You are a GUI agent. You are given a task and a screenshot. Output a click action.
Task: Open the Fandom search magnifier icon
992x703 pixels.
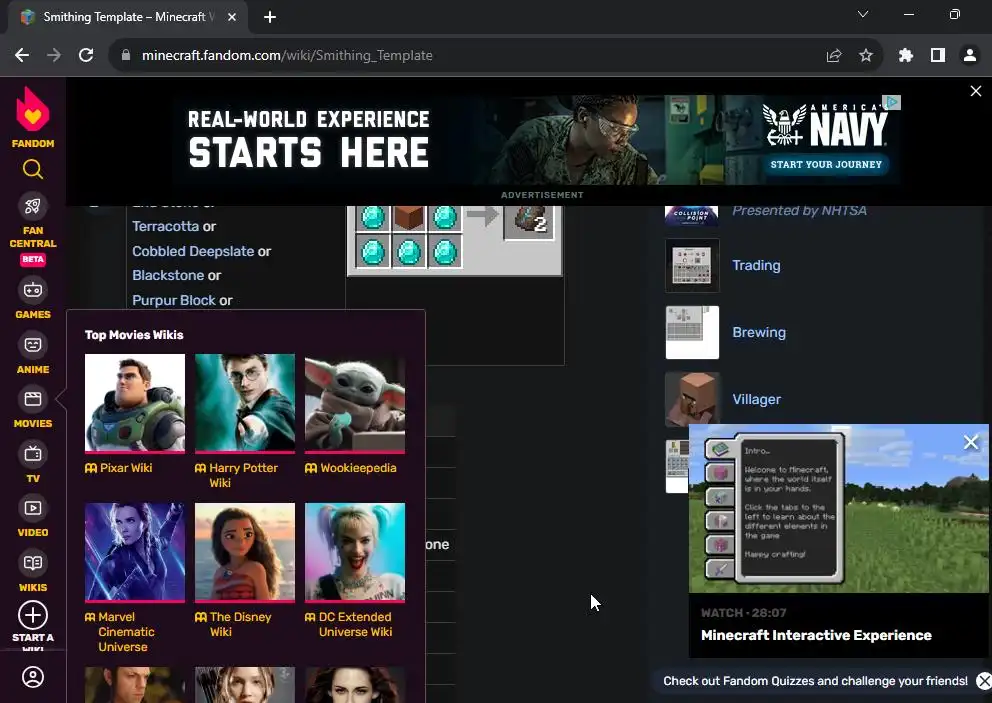33,169
